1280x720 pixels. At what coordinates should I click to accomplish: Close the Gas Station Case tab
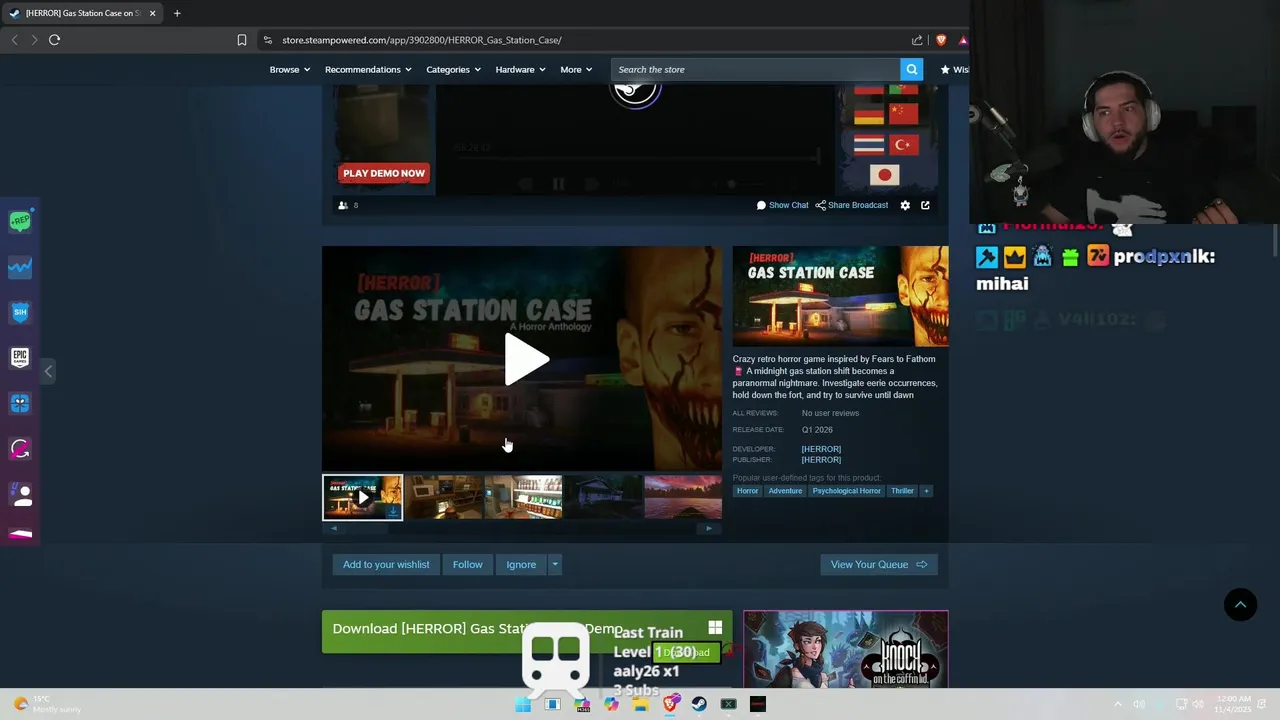click(x=152, y=13)
